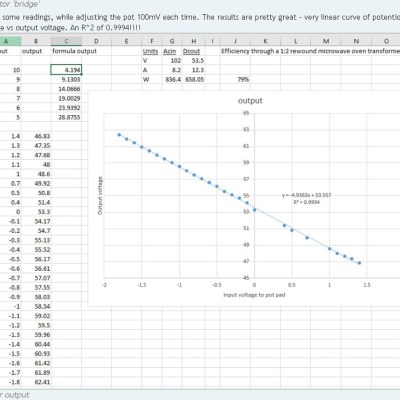Click the 'Input voltage to pot pad' axis title
The height and width of the screenshot is (400, 400).
254,295
